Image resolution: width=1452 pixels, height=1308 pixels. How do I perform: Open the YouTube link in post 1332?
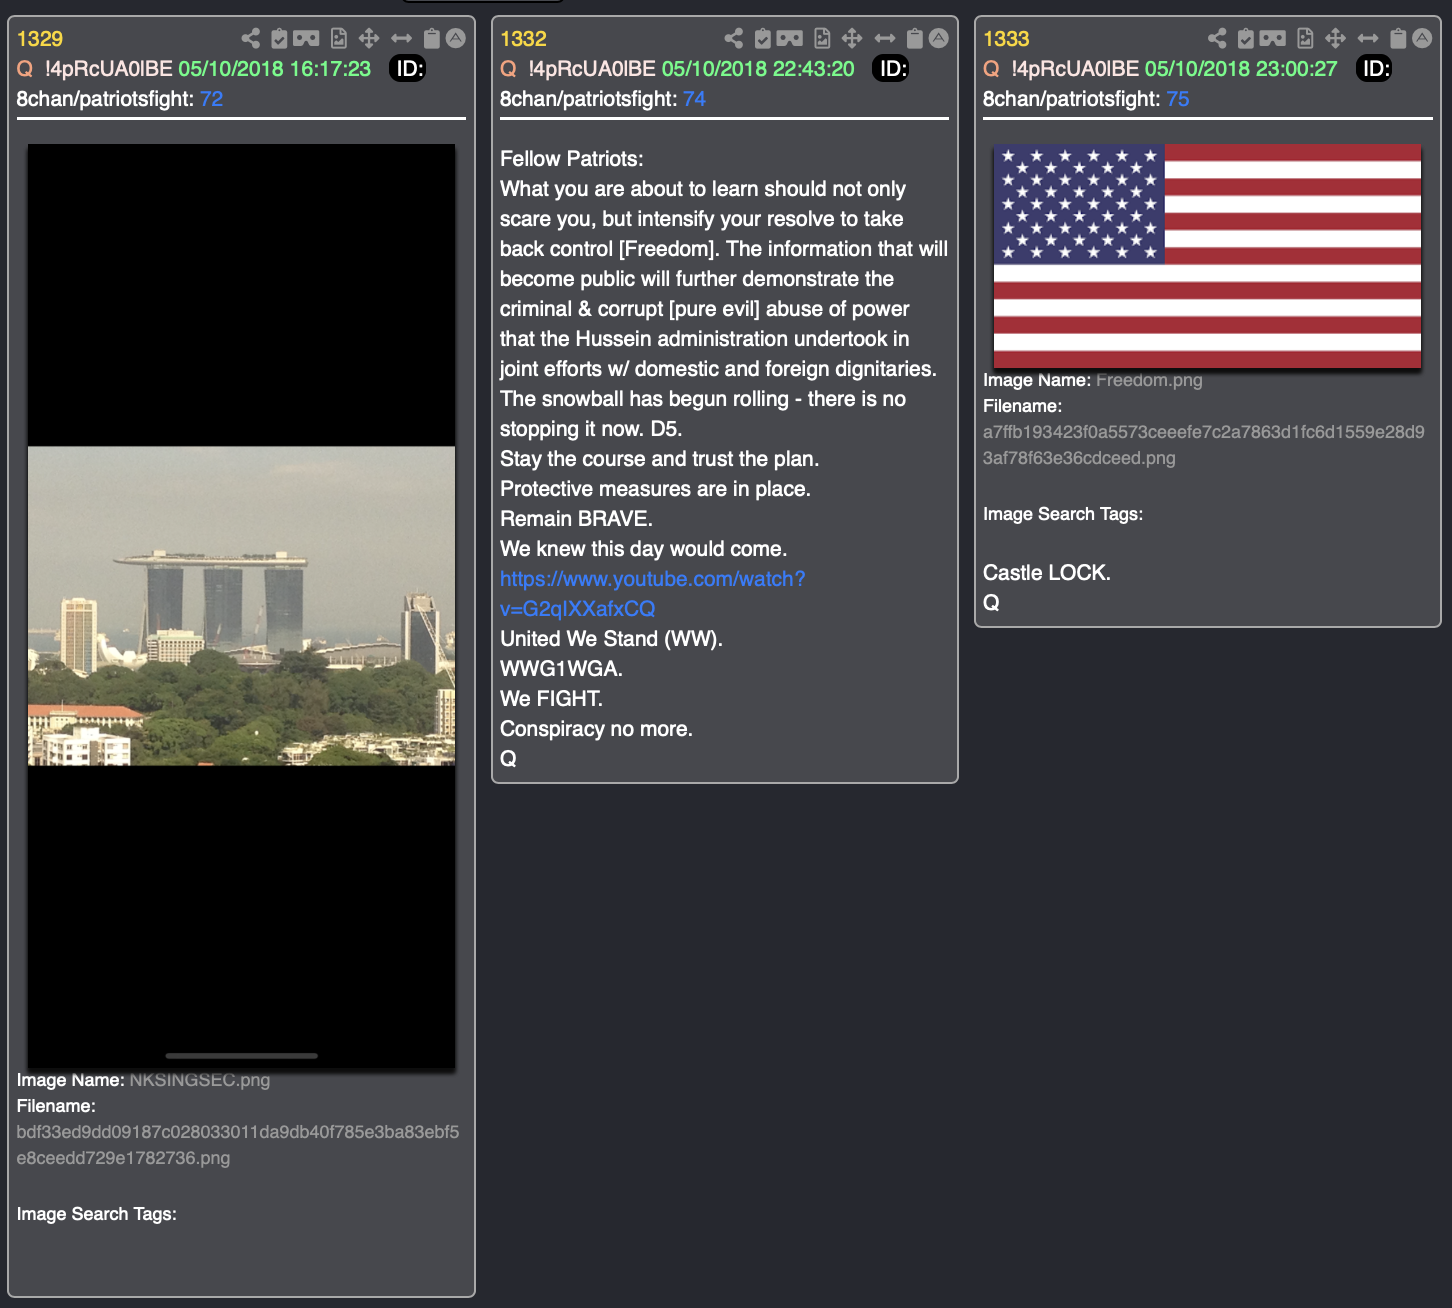pyautogui.click(x=652, y=594)
